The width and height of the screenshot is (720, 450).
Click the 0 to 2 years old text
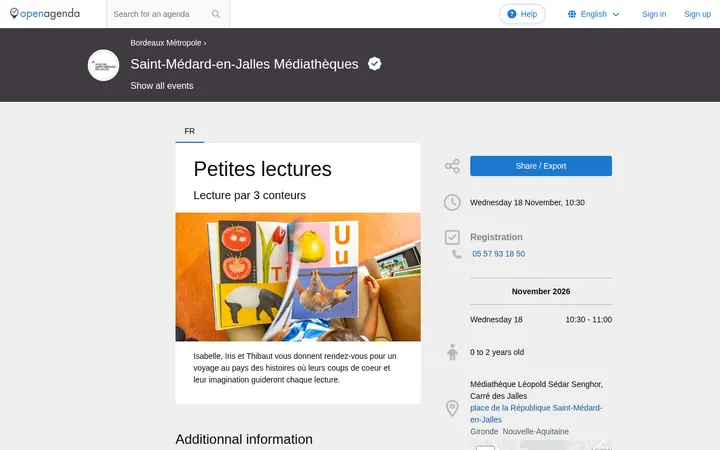tap(497, 352)
